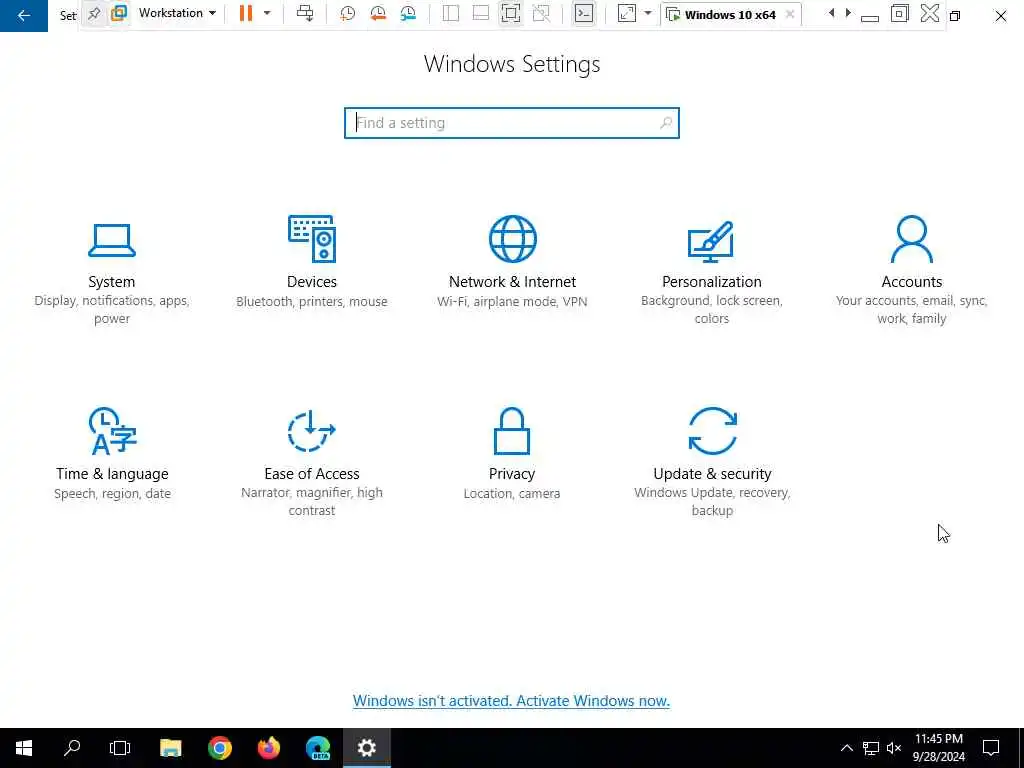Screen dimensions: 1024x768
Task: Open Devices keyboard and speaker icon
Action: tap(312, 239)
